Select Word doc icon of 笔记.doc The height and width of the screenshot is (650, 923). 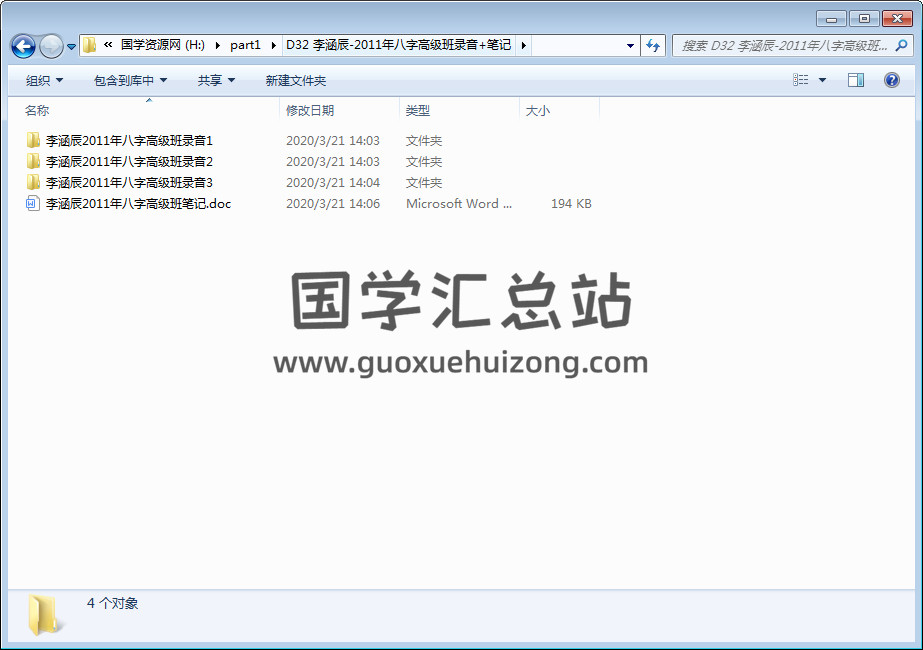click(33, 204)
